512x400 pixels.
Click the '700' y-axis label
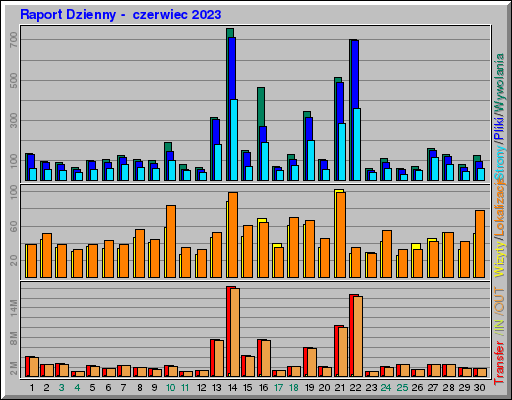click(14, 40)
